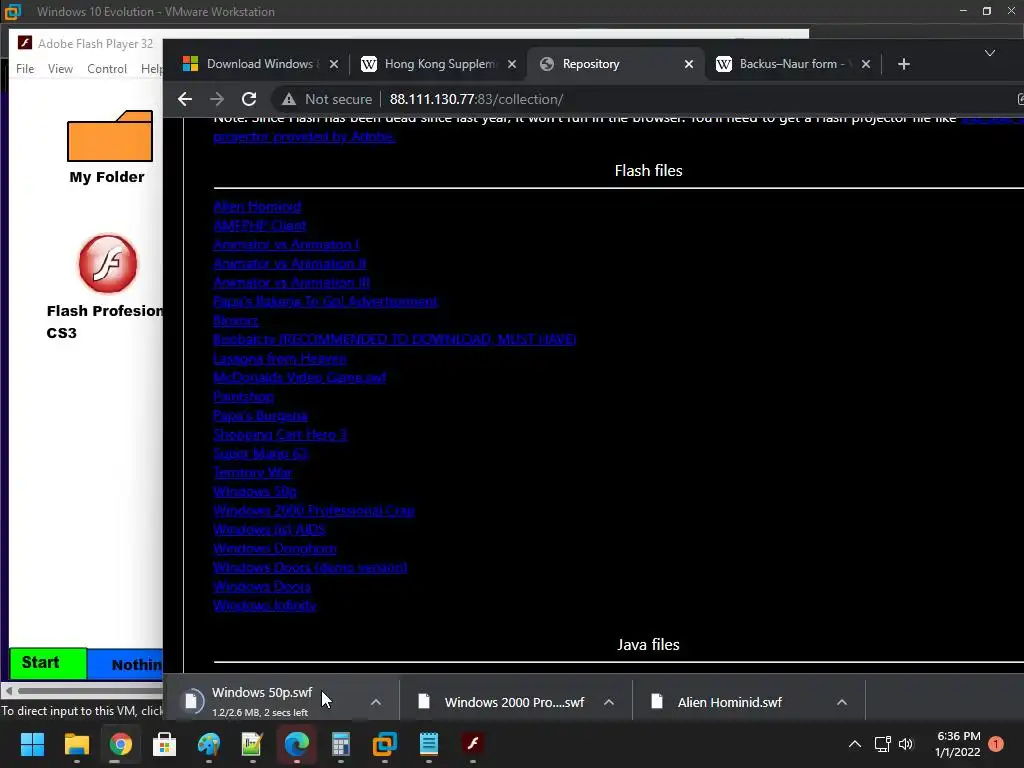1024x768 pixels.
Task: Open the Flash Professional CS3 icon
Action: pos(108,264)
